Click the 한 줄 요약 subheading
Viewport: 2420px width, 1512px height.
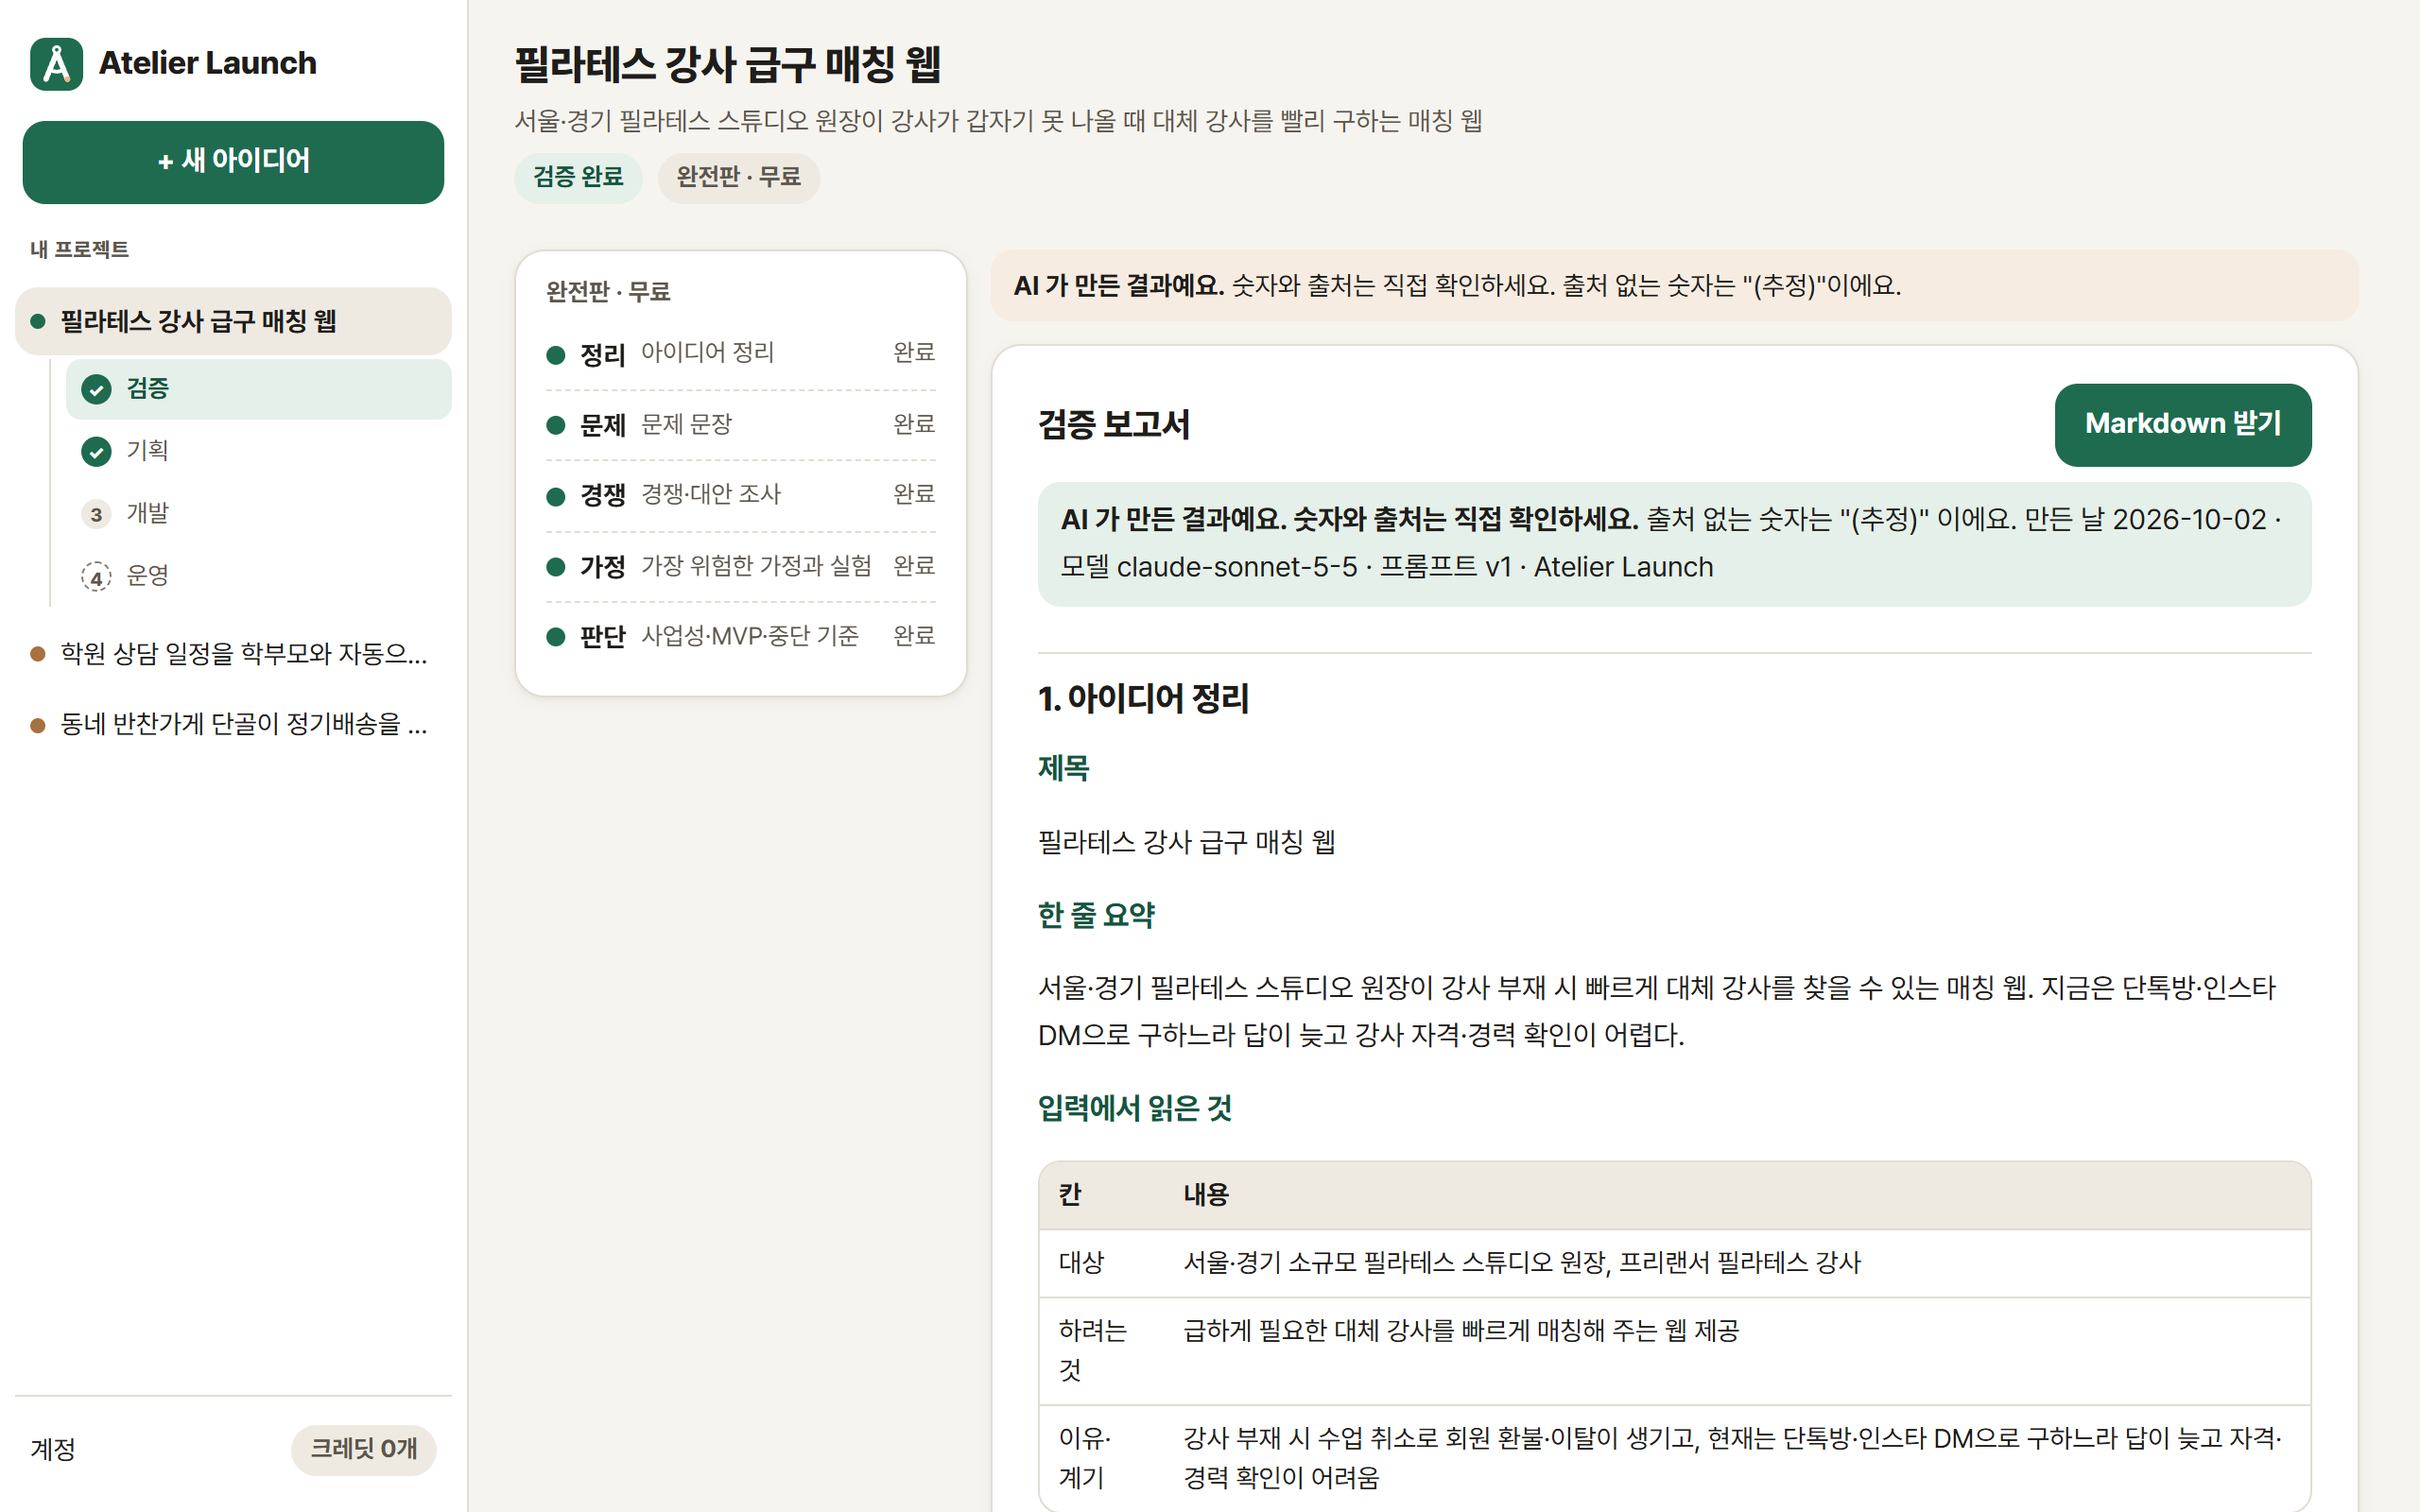click(x=1096, y=915)
